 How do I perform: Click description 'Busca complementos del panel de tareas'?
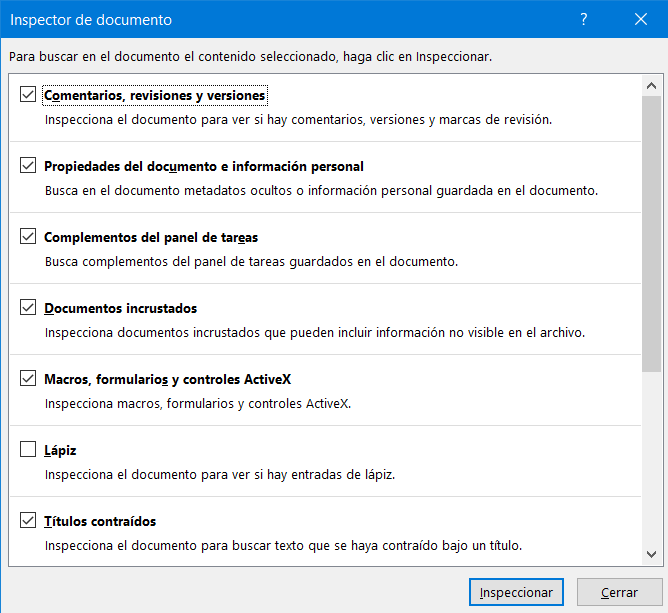tap(251, 262)
